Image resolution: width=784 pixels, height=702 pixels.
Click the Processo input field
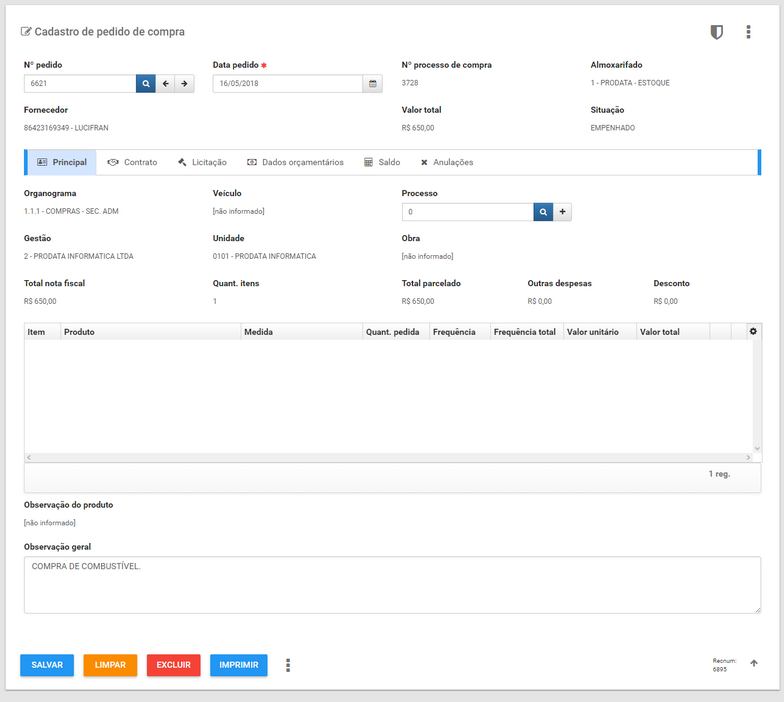tap(468, 212)
